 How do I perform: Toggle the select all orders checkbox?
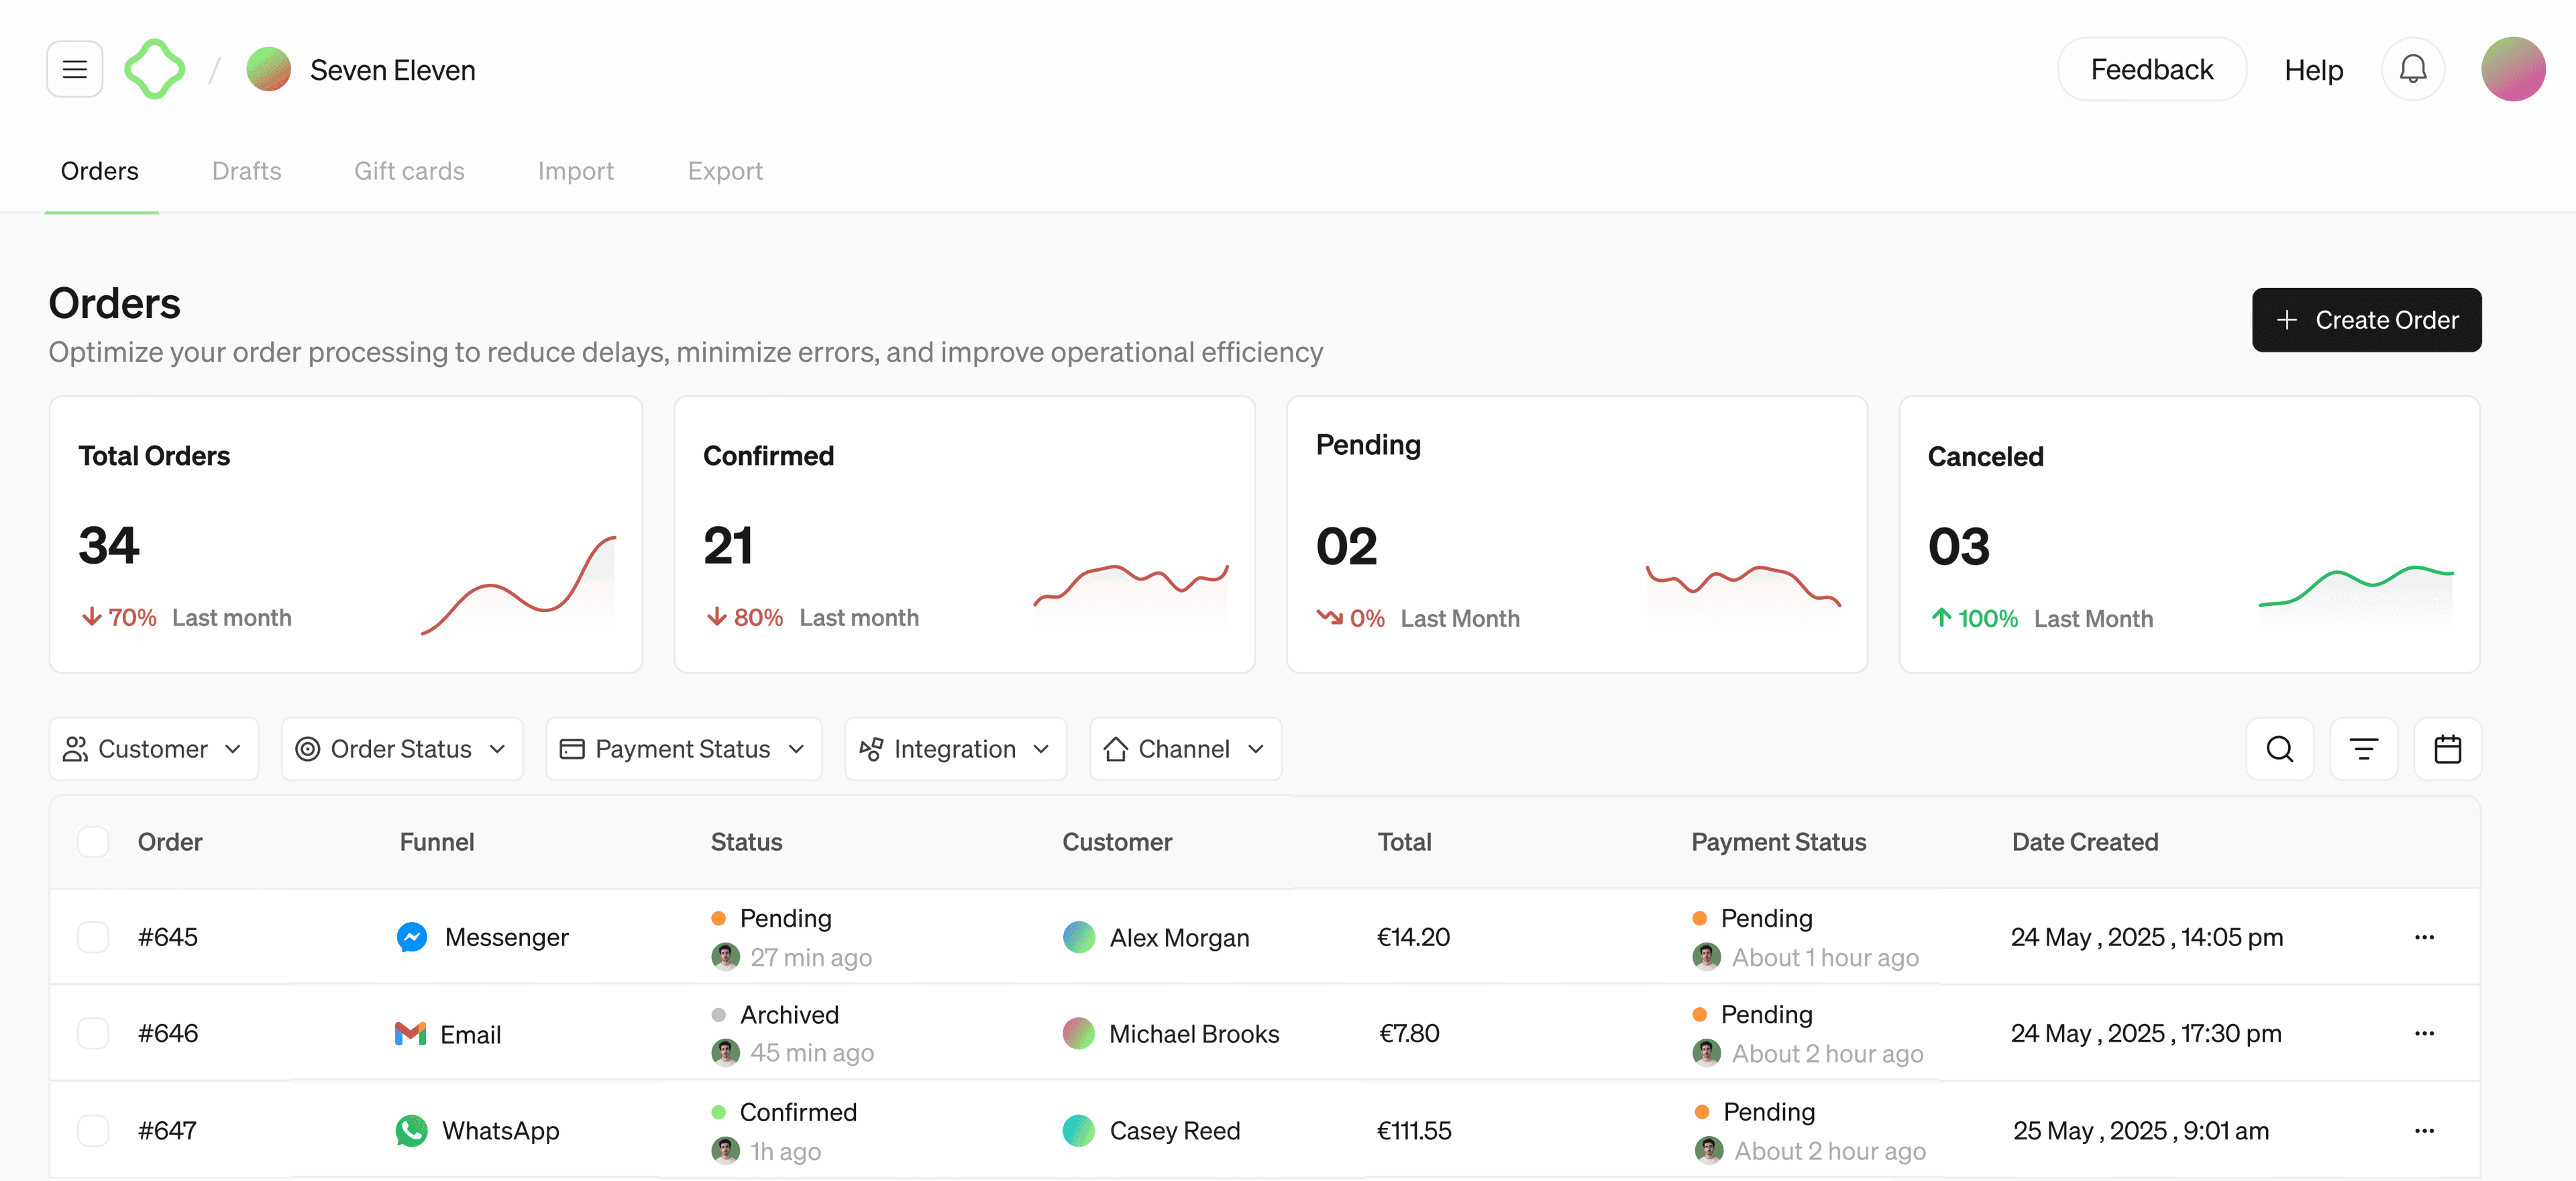[93, 842]
